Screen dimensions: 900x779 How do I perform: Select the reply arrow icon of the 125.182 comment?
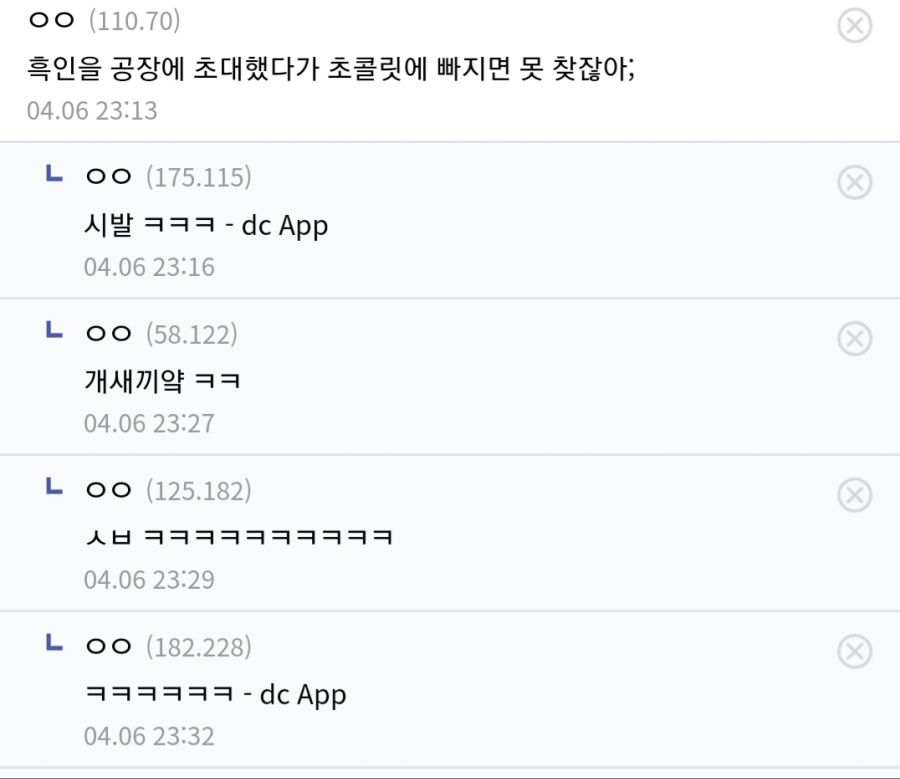point(54,486)
